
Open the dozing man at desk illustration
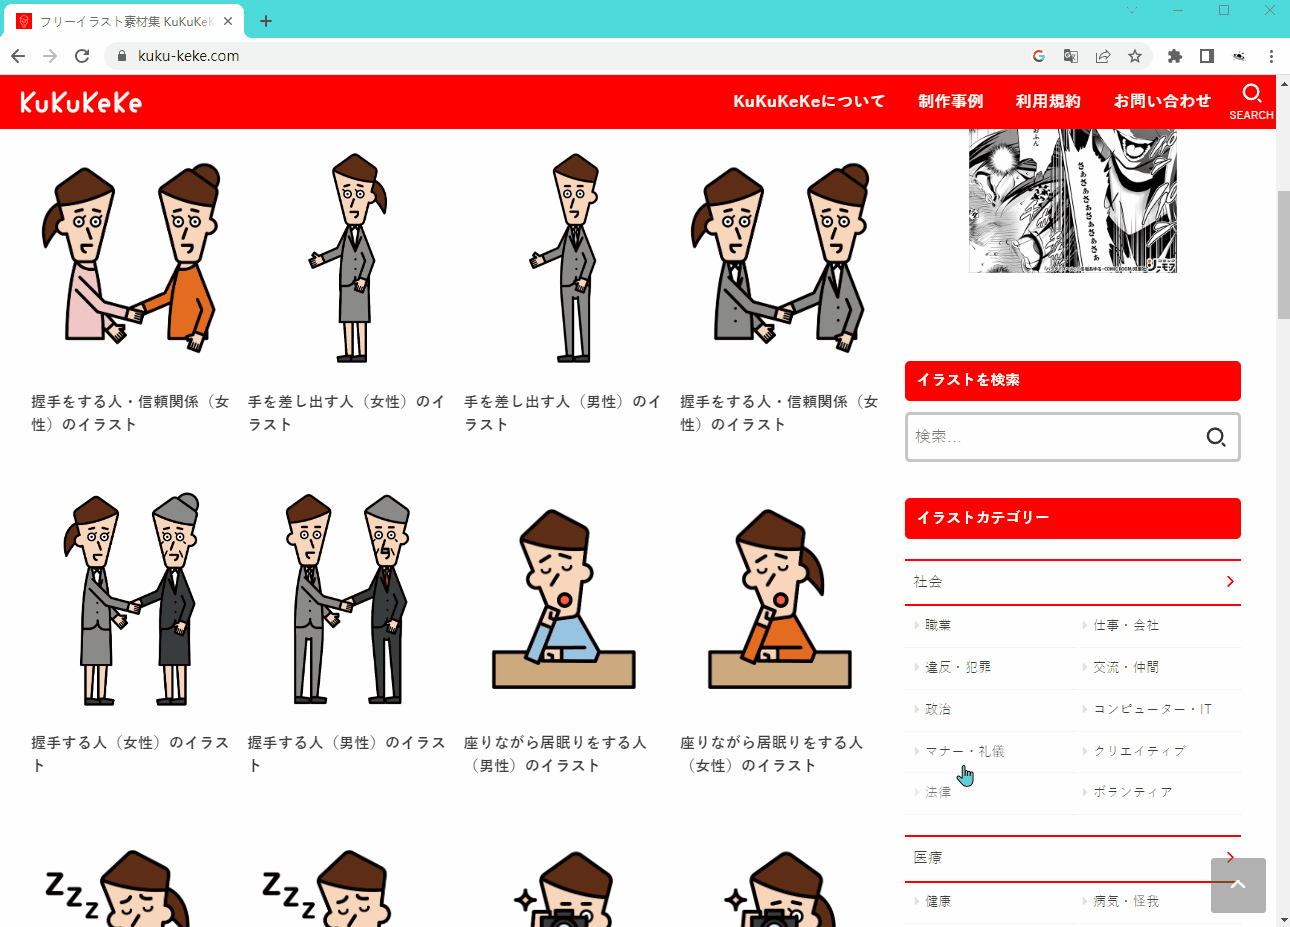click(x=563, y=600)
